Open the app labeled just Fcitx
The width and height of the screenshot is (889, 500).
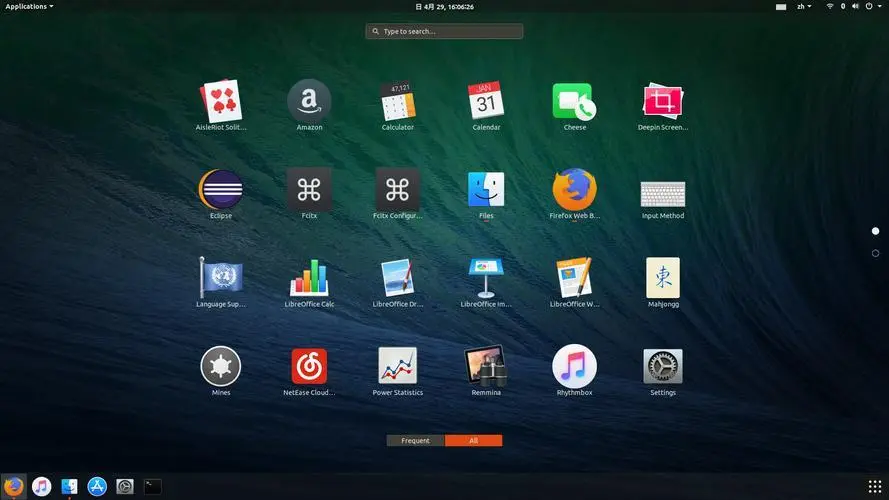pos(309,189)
